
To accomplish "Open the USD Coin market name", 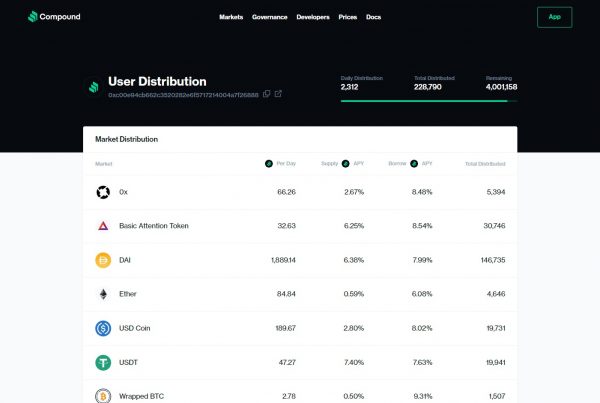I will (x=134, y=328).
